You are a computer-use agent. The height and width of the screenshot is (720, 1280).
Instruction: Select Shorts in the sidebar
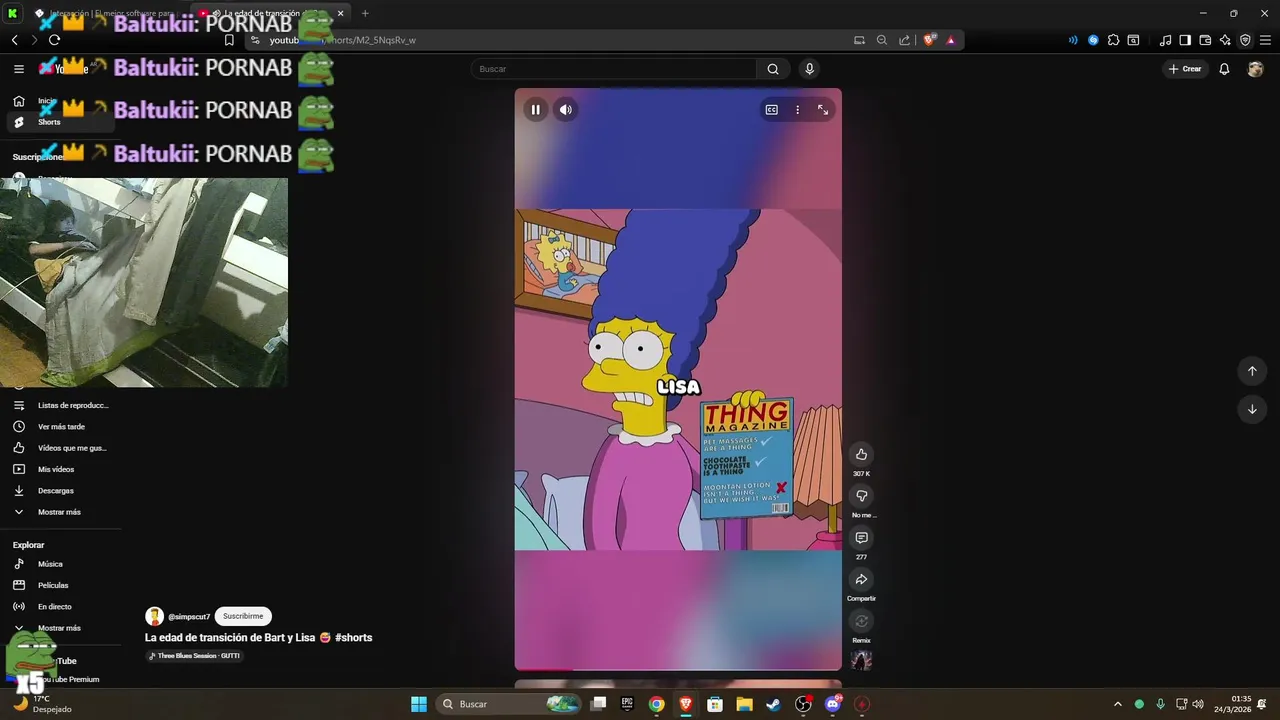pyautogui.click(x=60, y=122)
